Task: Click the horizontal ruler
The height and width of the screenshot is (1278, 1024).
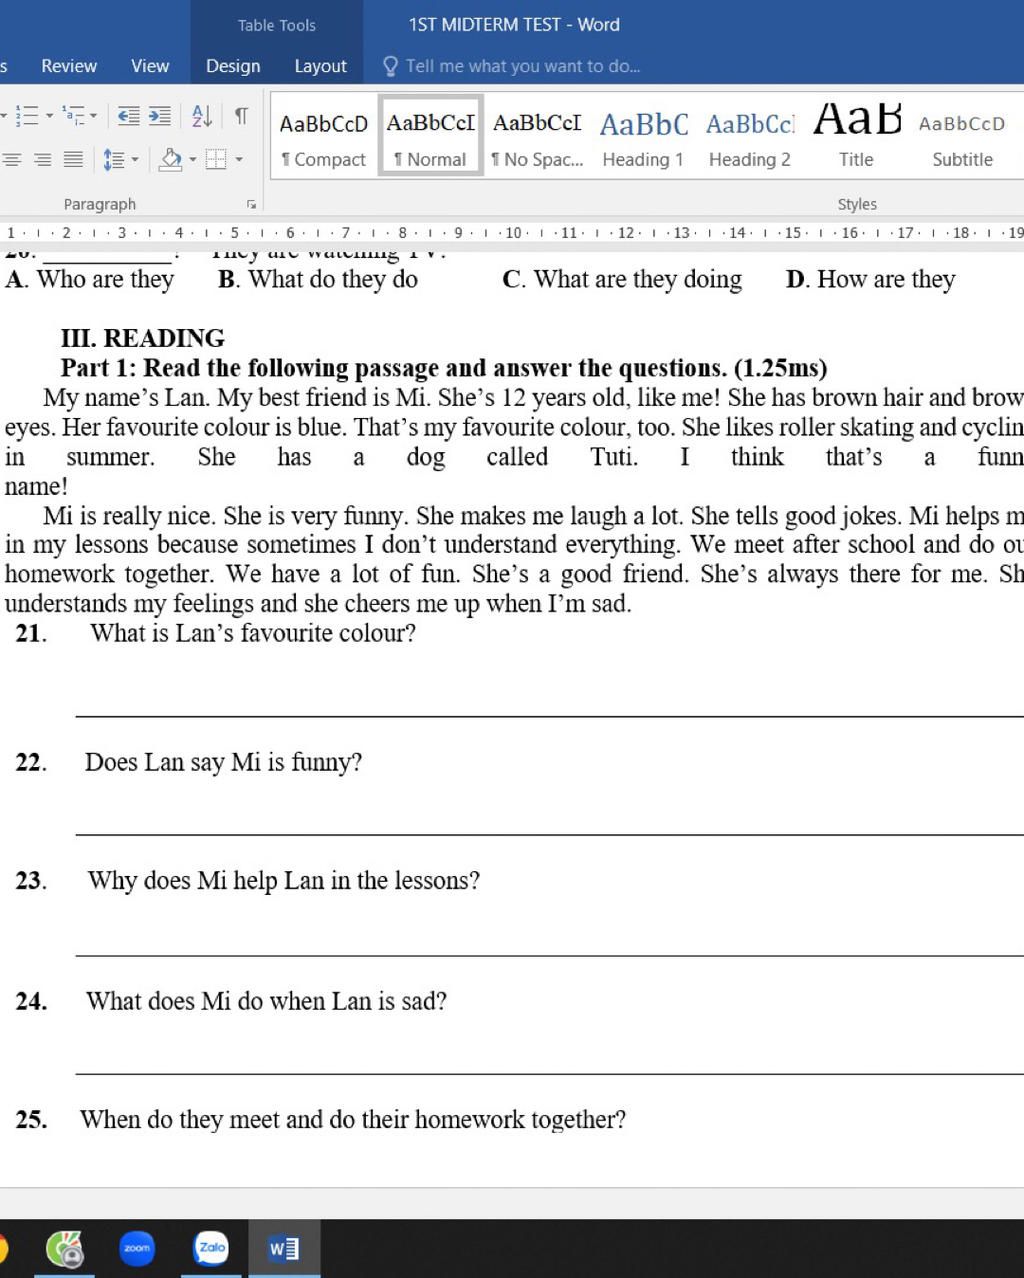Action: pyautogui.click(x=512, y=233)
